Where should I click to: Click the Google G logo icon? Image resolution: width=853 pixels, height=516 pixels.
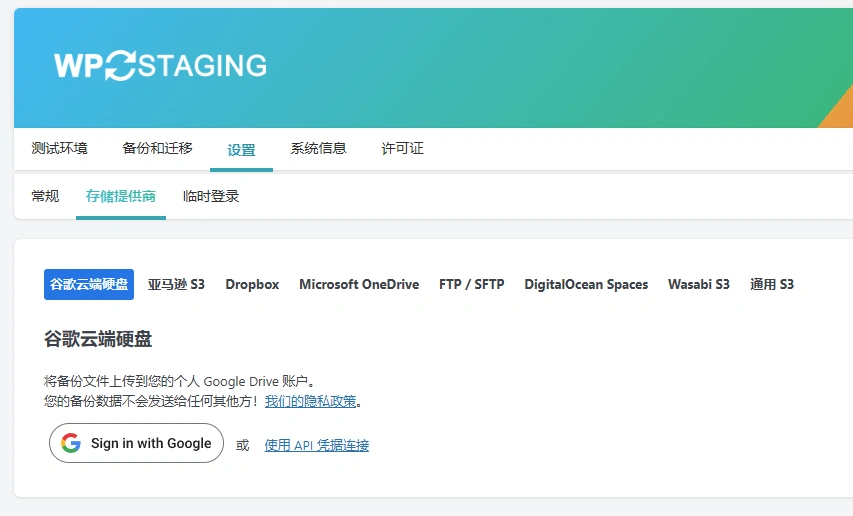tap(71, 443)
